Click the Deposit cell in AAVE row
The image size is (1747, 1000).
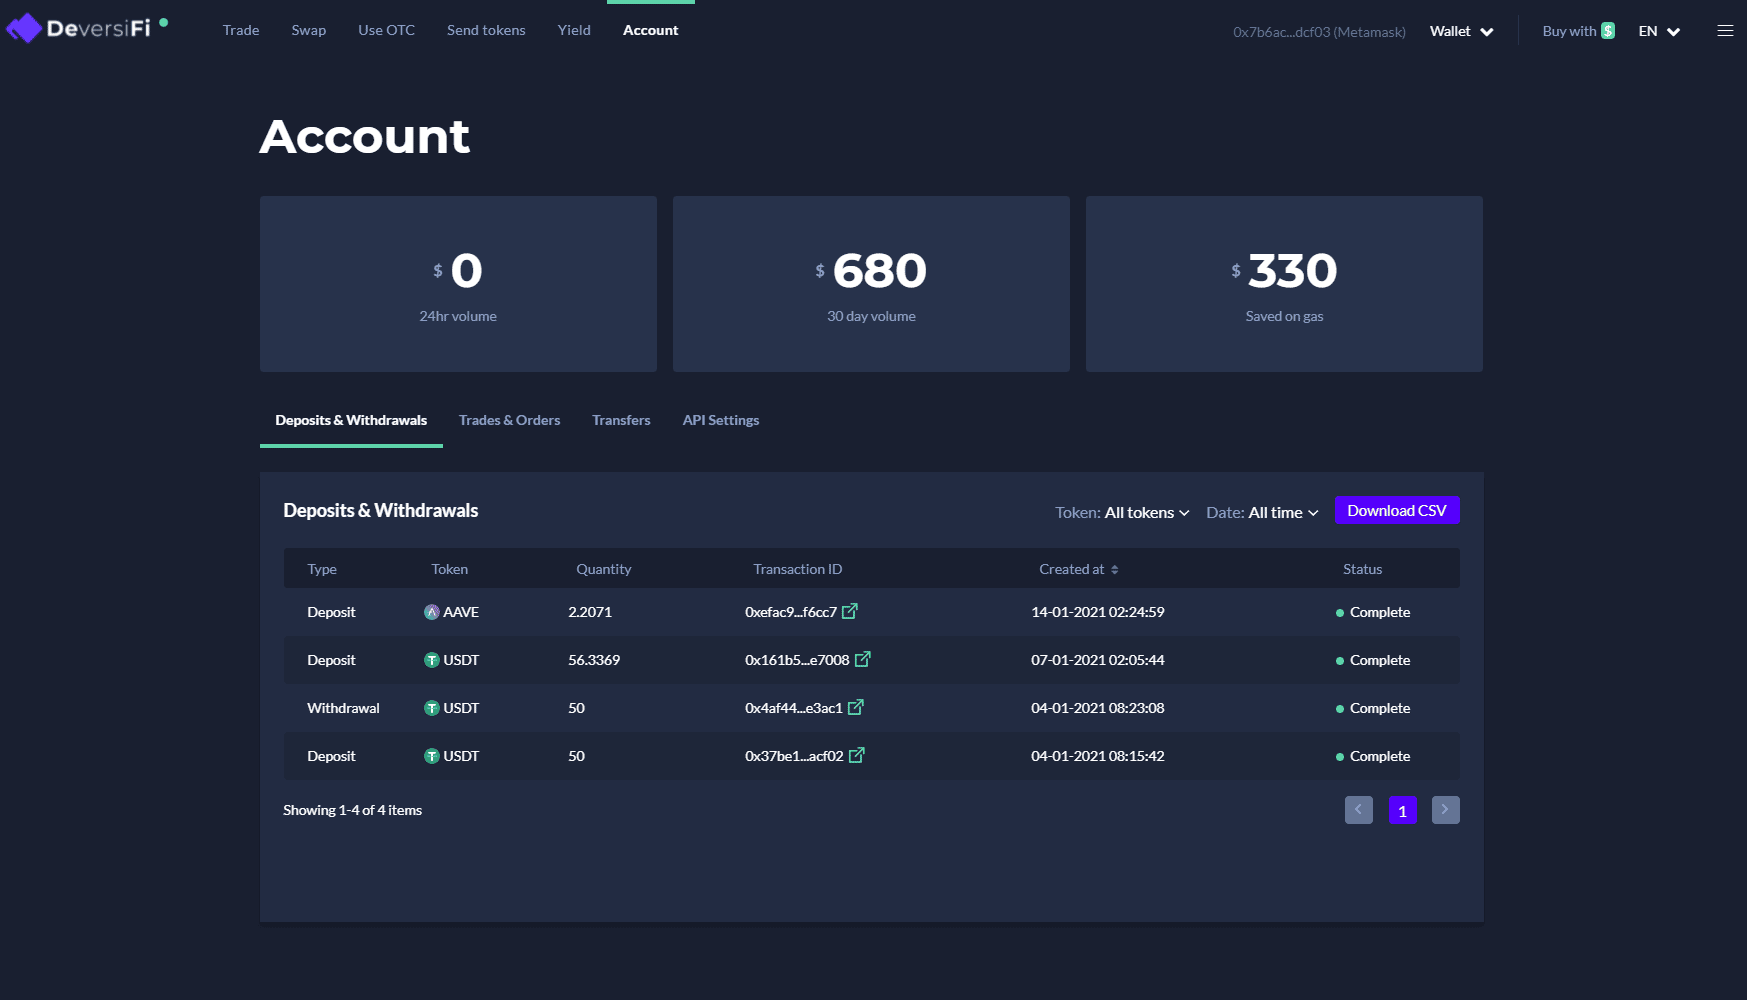point(331,612)
